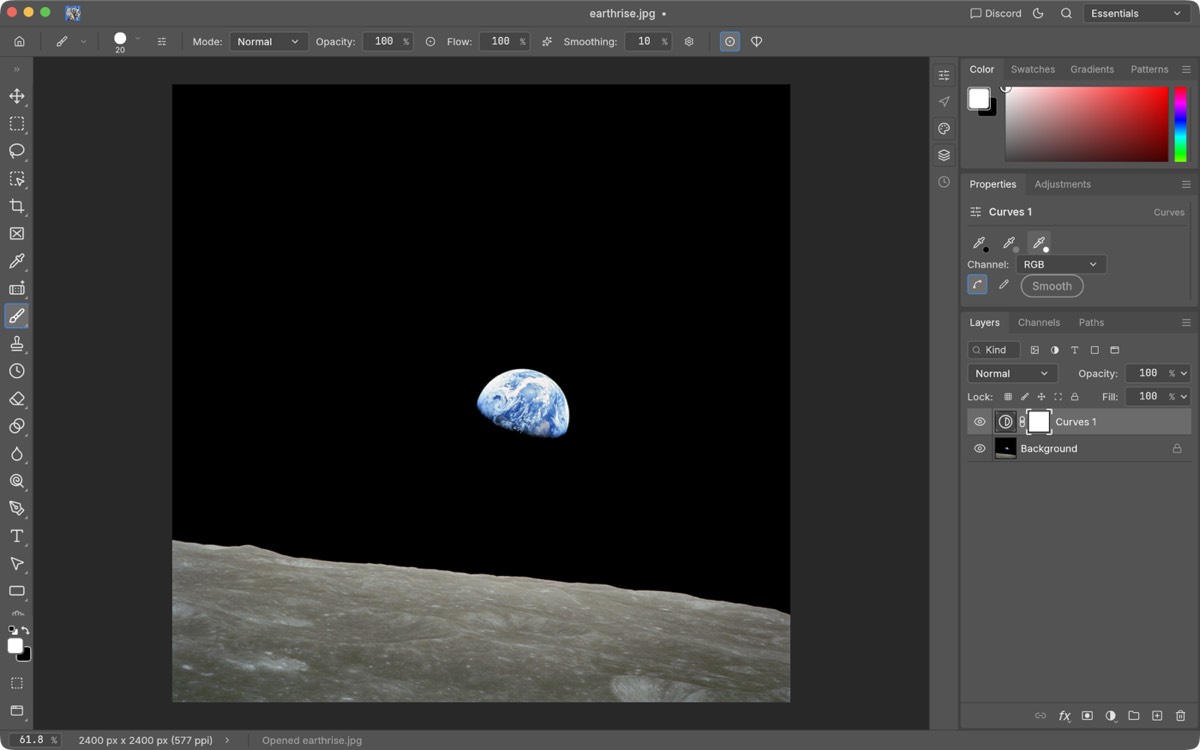1200x750 pixels.
Task: Select the Blur droplet tool
Action: click(x=17, y=454)
